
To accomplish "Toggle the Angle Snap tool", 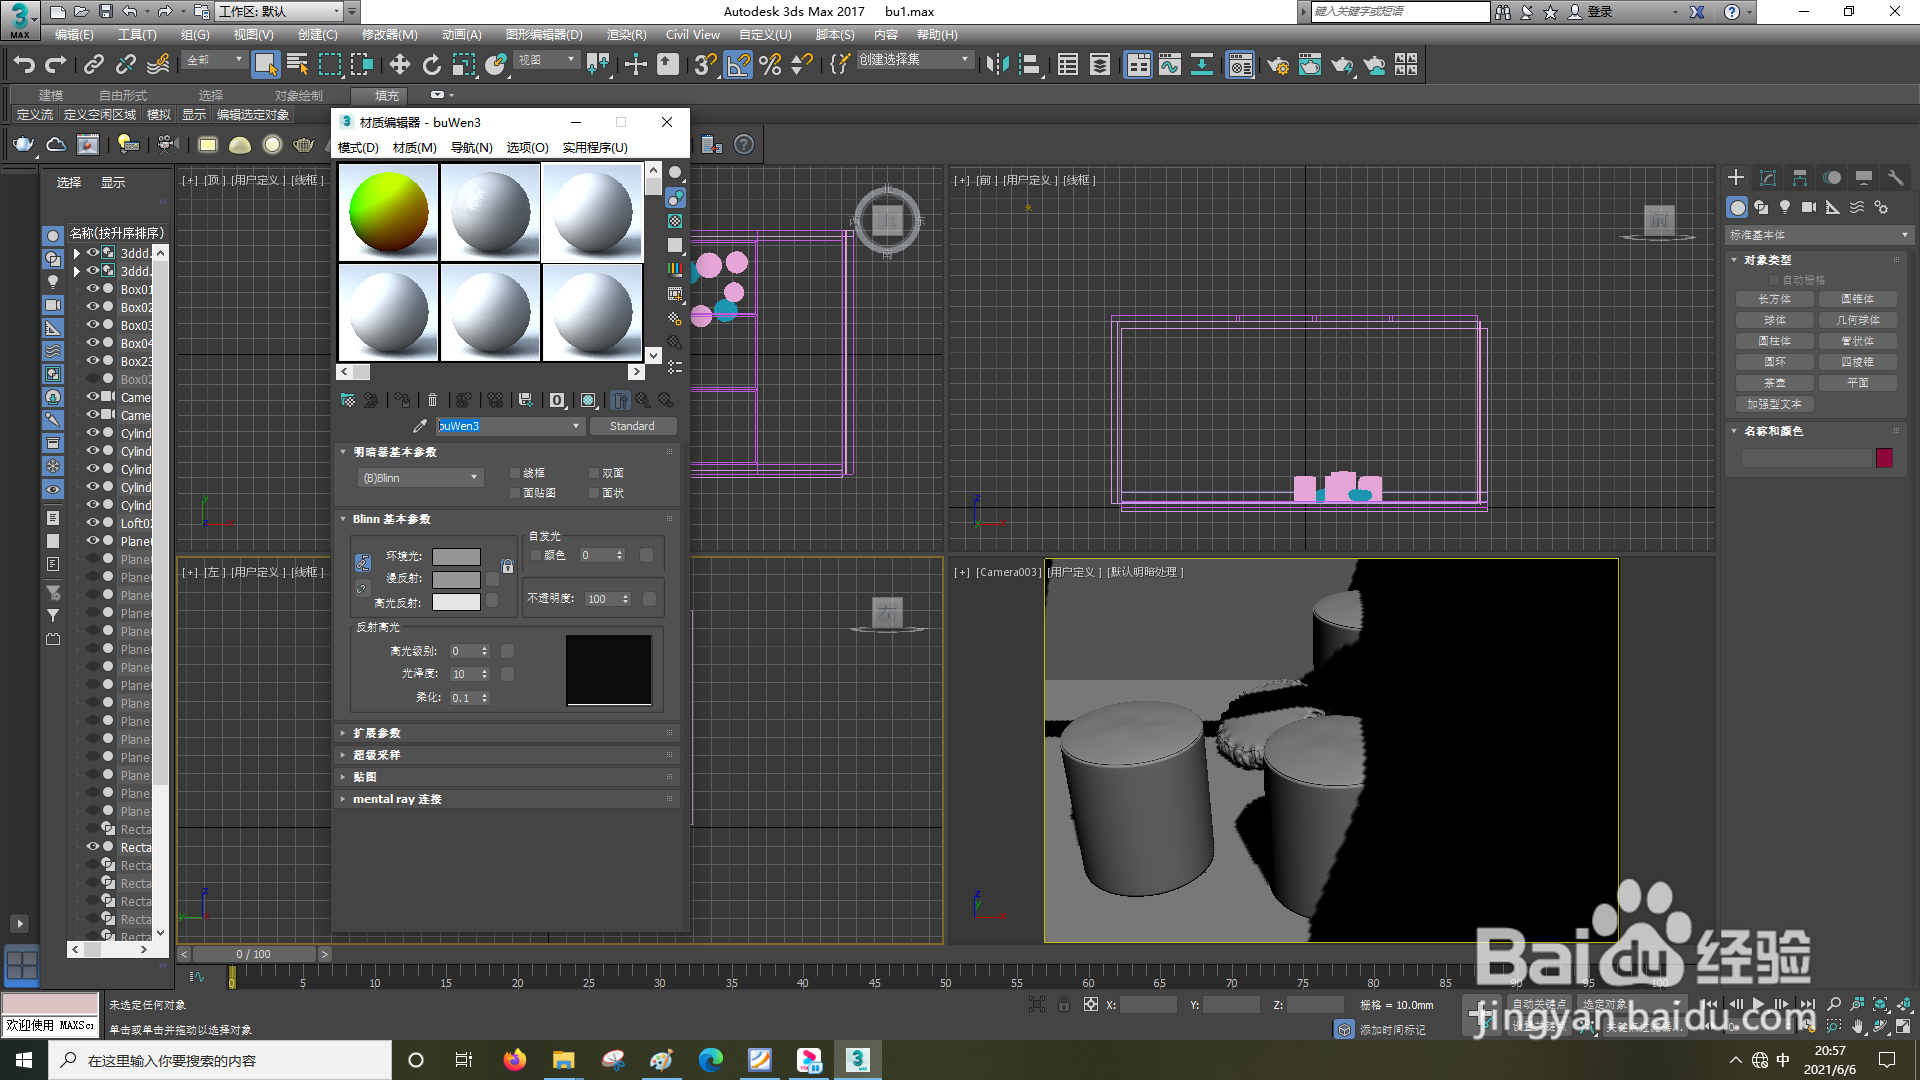I will (x=738, y=66).
